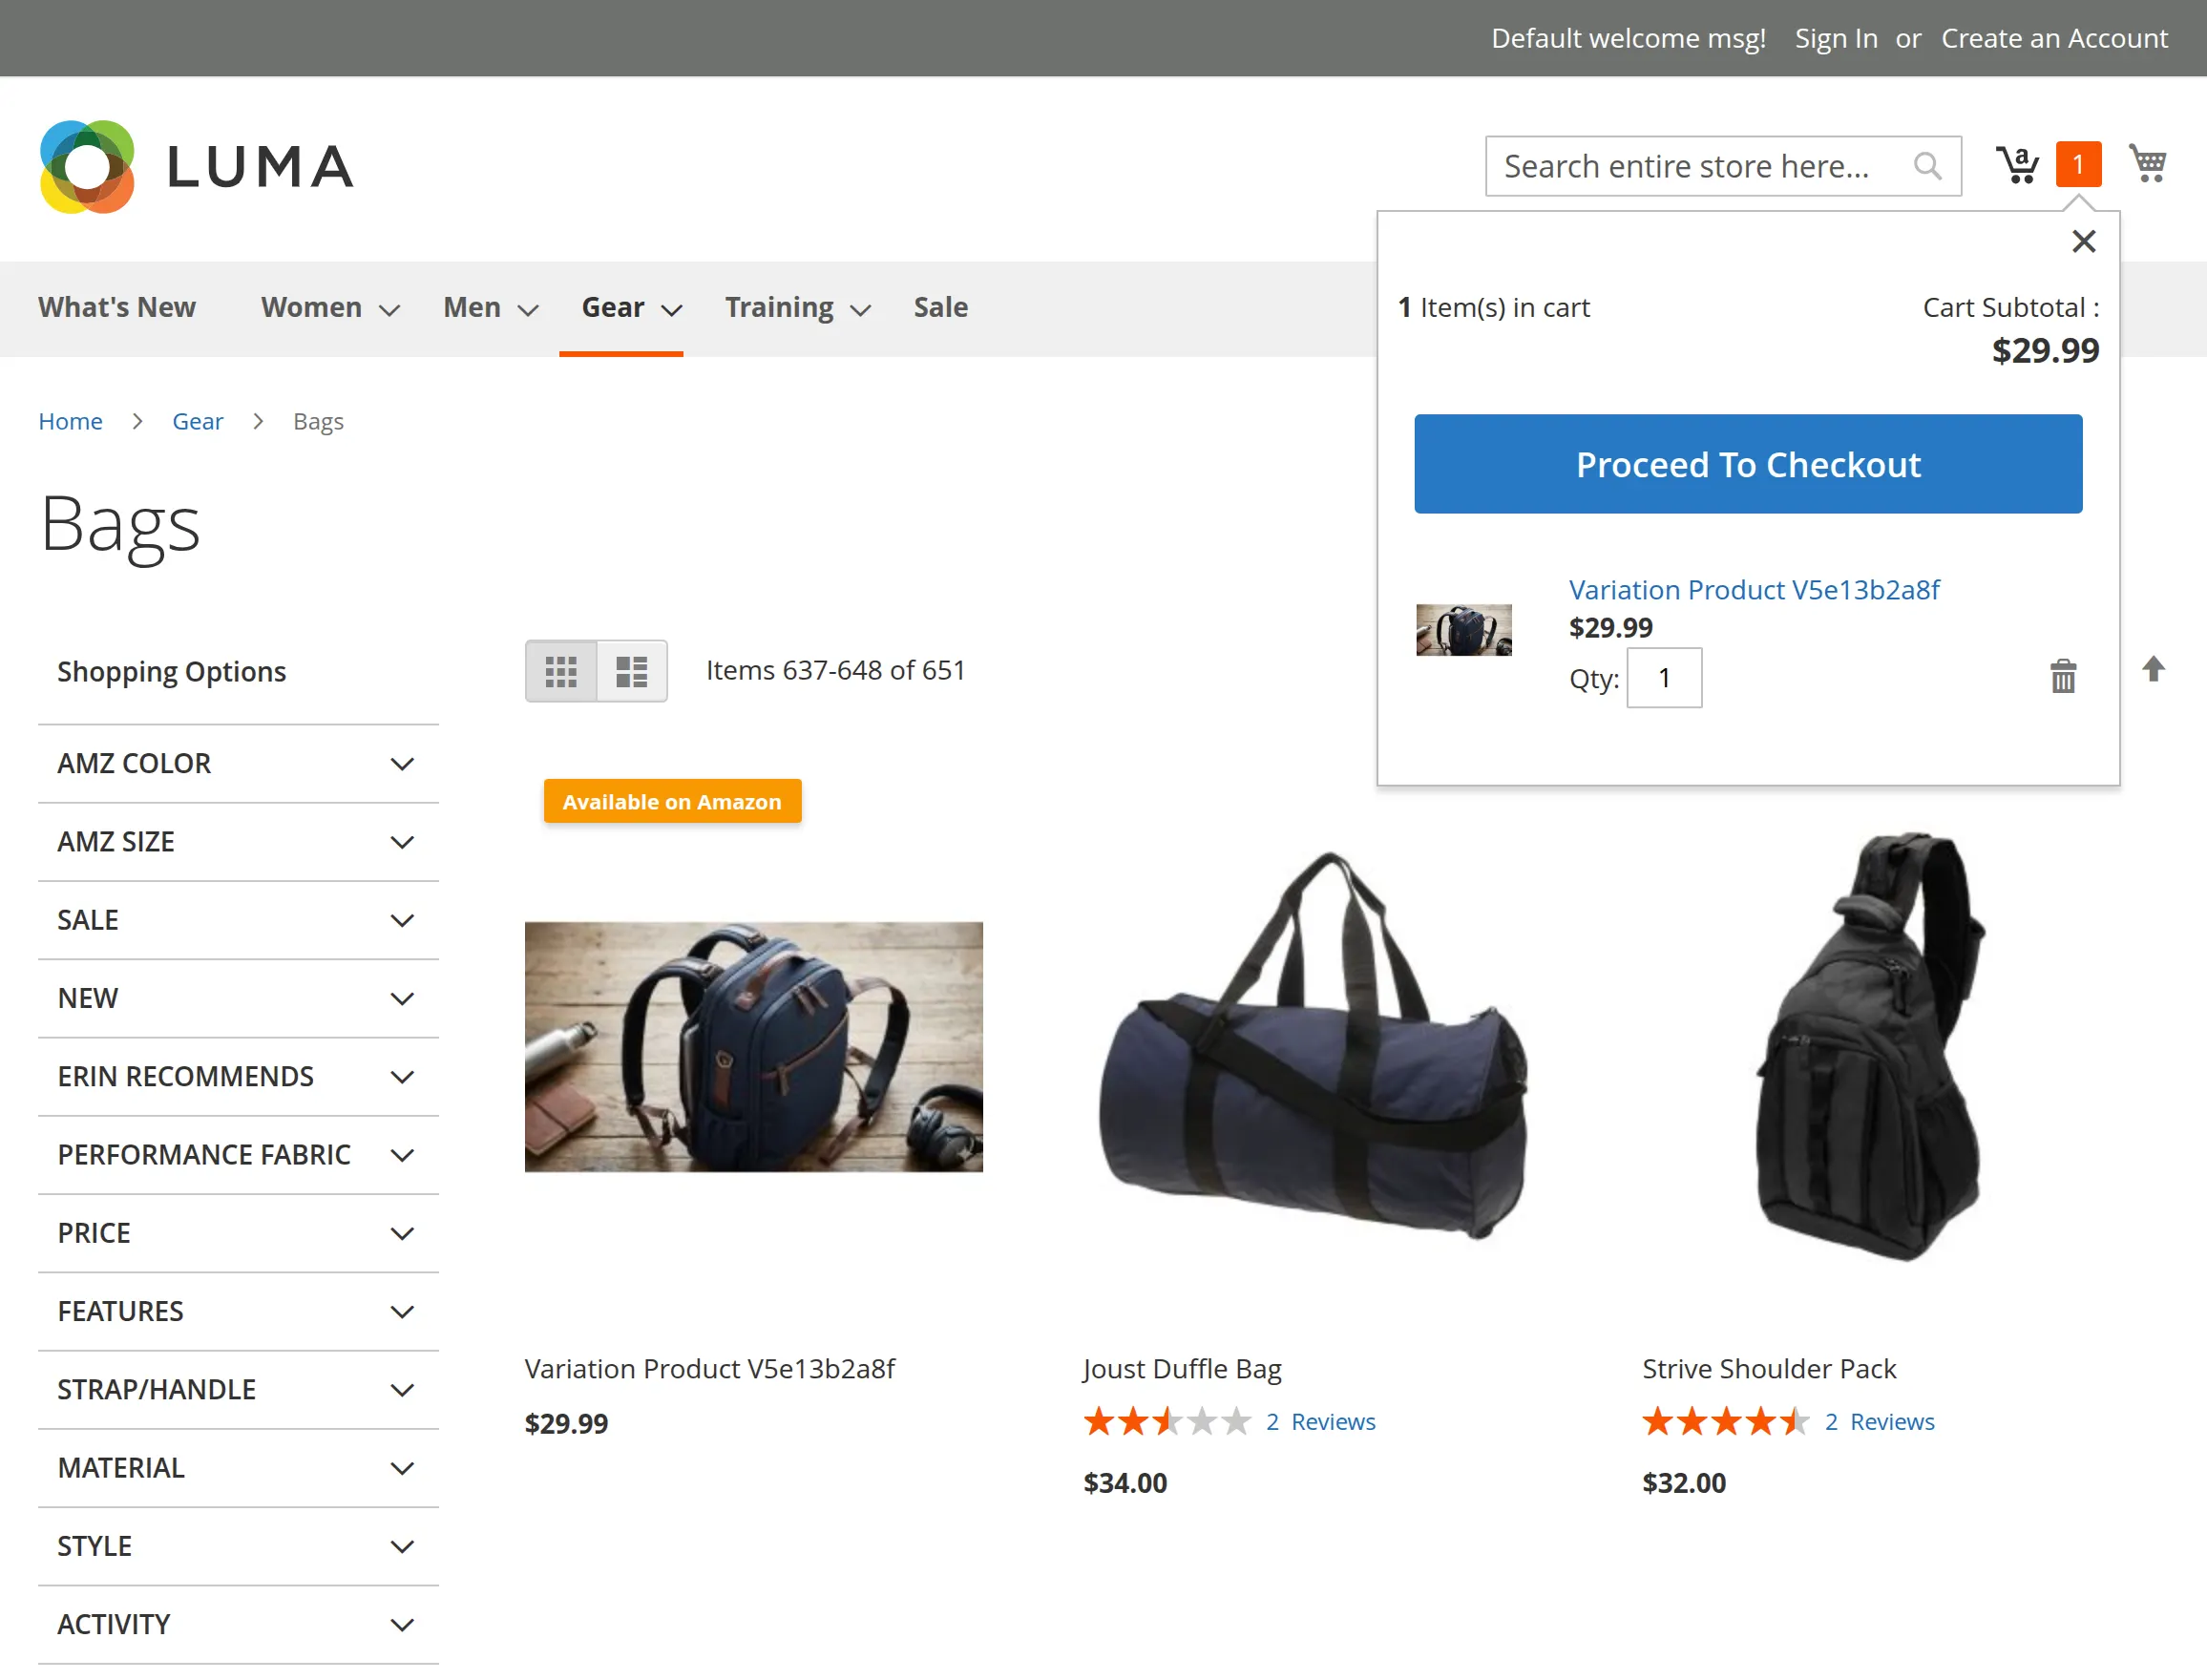Image resolution: width=2207 pixels, height=1680 pixels.
Task: Click Items 637-648 of 651 text
Action: click(835, 670)
